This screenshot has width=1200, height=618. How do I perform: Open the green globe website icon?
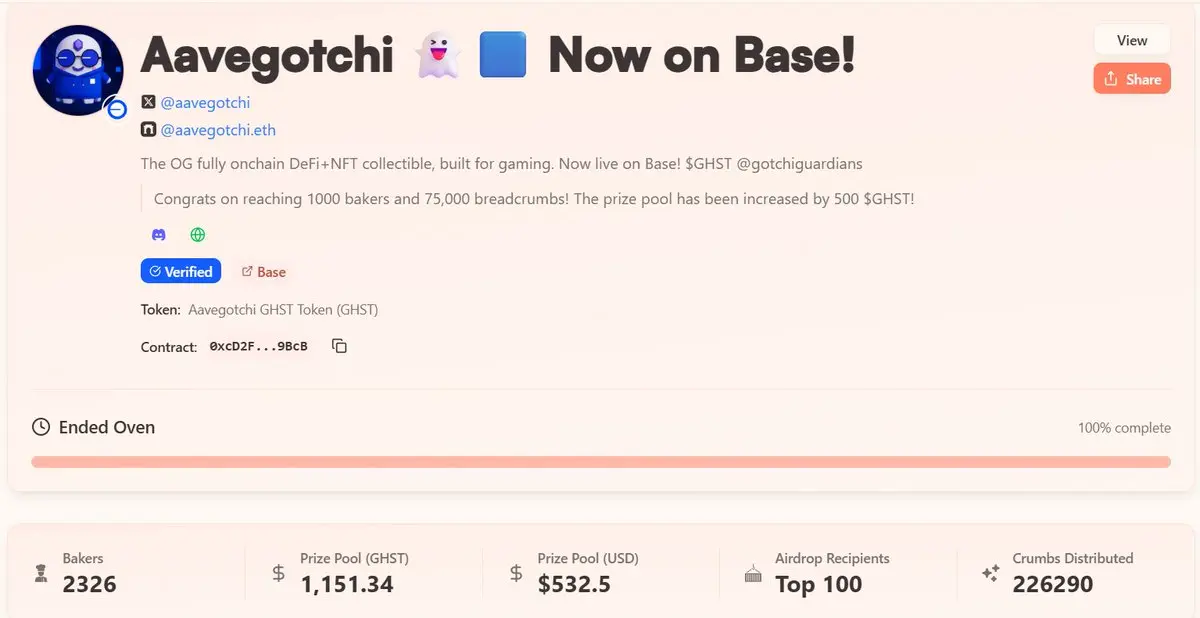[x=198, y=235]
